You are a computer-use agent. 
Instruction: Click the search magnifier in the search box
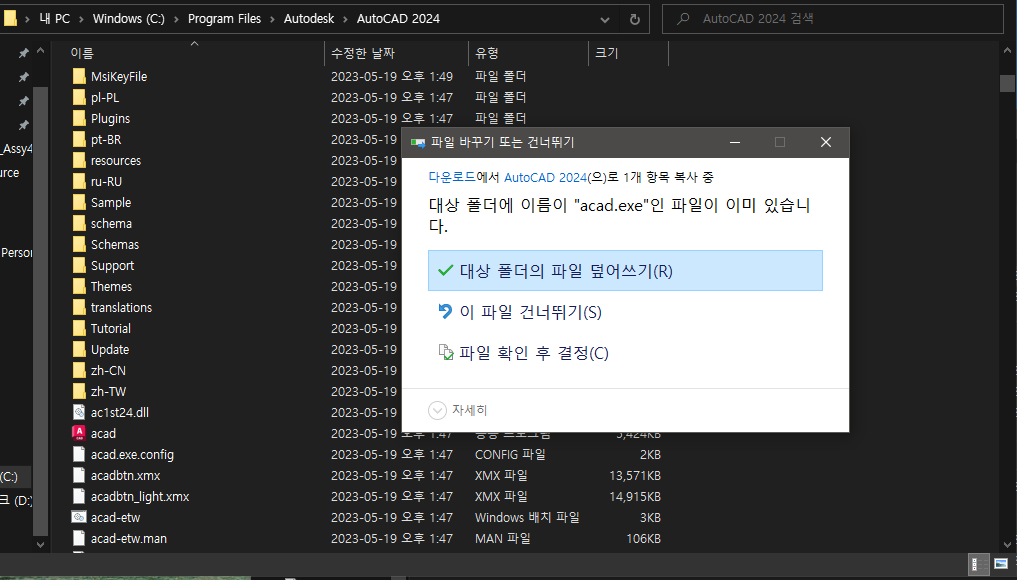click(x=681, y=17)
